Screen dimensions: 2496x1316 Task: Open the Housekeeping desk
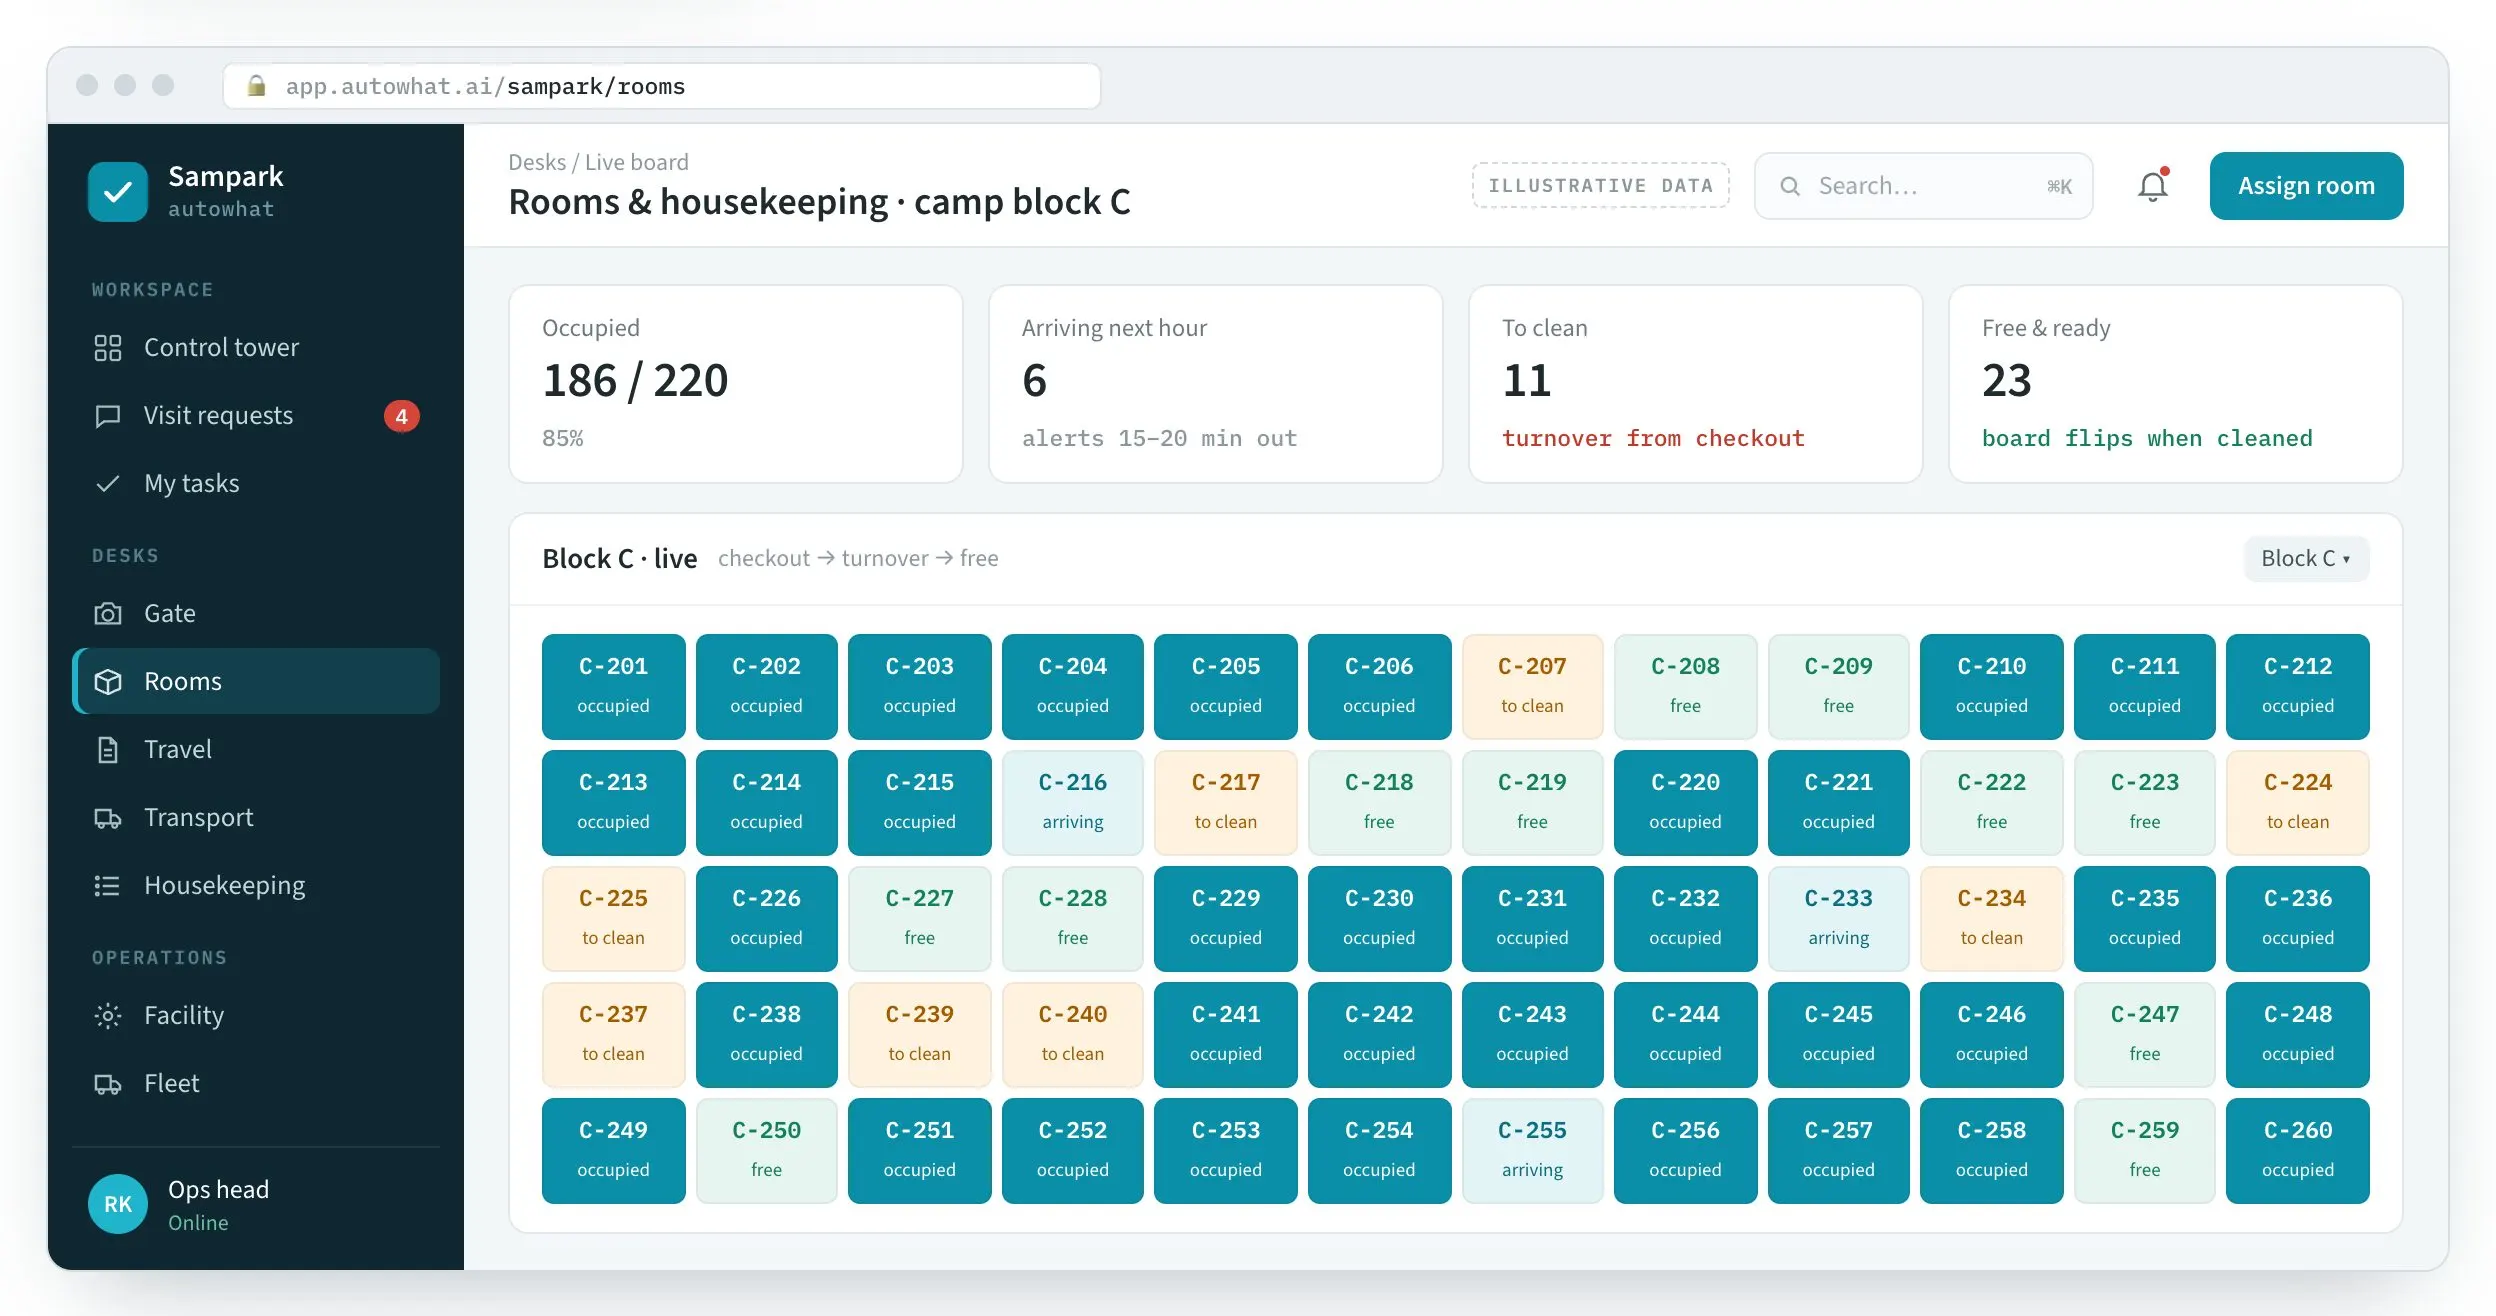click(256, 886)
